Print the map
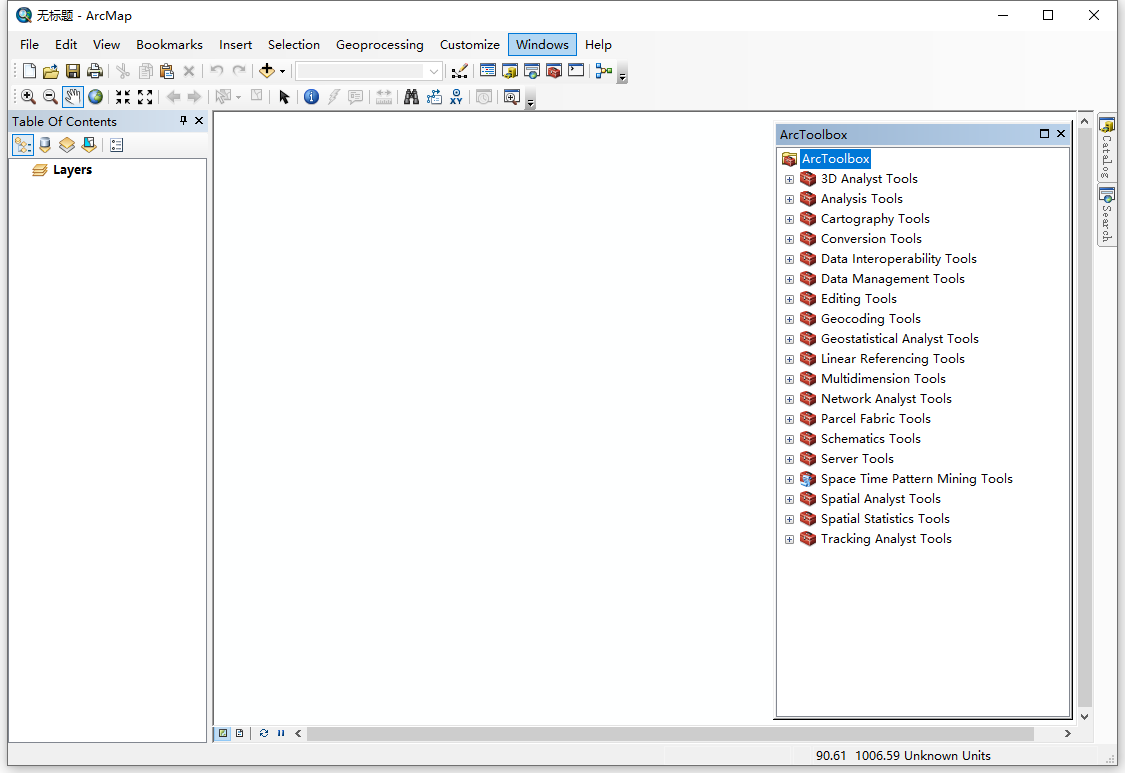Screen dimensions: 1125x773 click(95, 71)
